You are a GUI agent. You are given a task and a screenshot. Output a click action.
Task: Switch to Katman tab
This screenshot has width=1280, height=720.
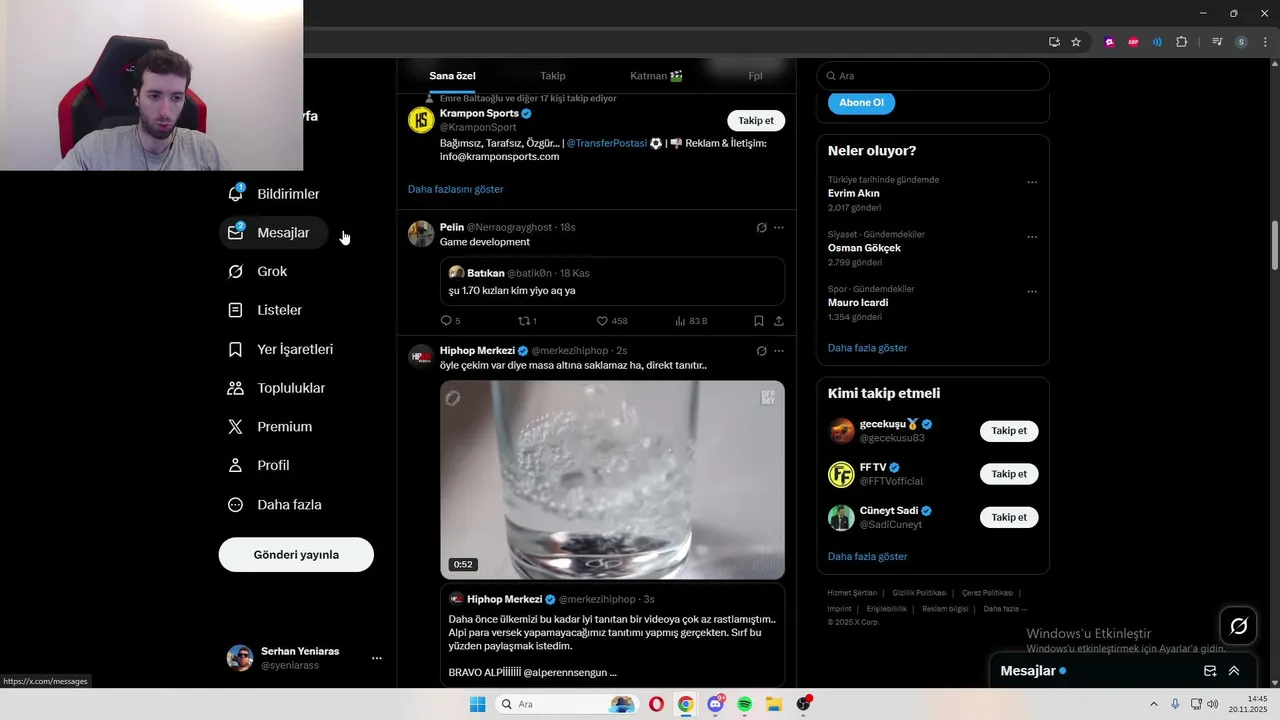656,76
